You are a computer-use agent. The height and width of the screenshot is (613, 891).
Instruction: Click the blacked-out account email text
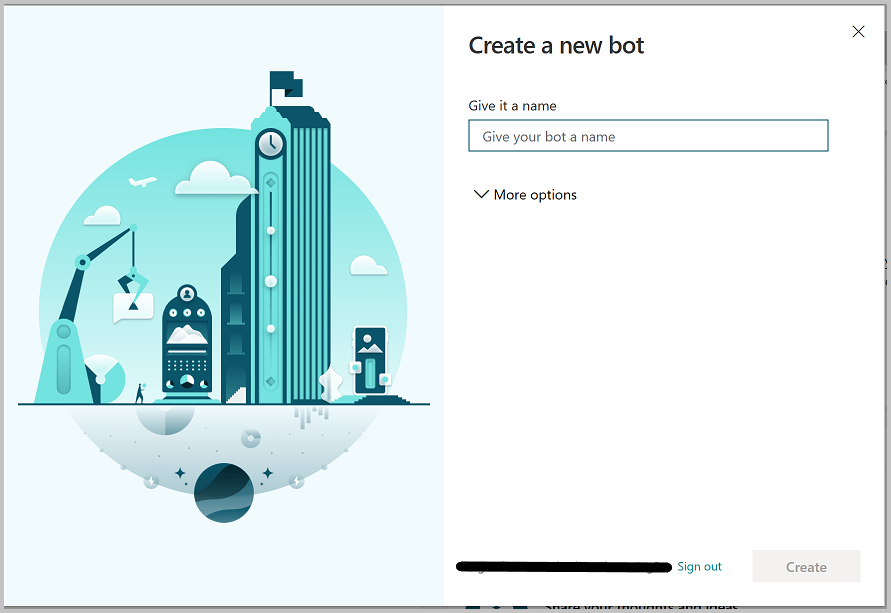click(563, 567)
